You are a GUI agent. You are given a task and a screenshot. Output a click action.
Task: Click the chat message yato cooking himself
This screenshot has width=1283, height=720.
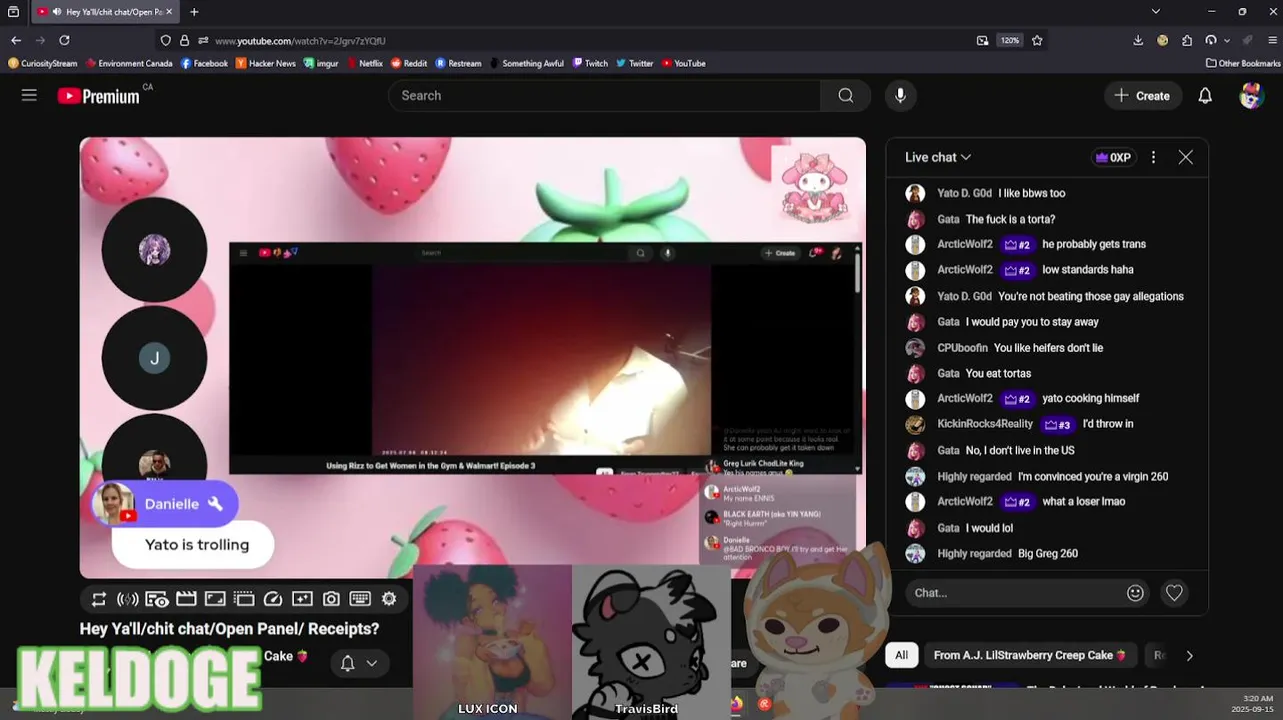click(x=1090, y=398)
